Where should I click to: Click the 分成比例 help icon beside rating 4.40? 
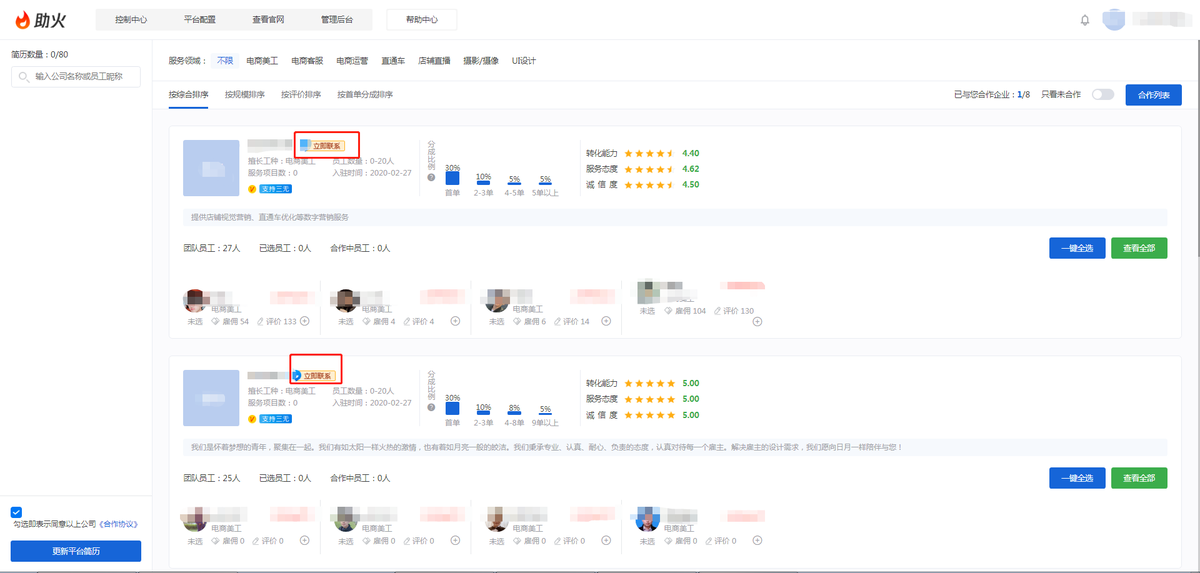click(431, 178)
